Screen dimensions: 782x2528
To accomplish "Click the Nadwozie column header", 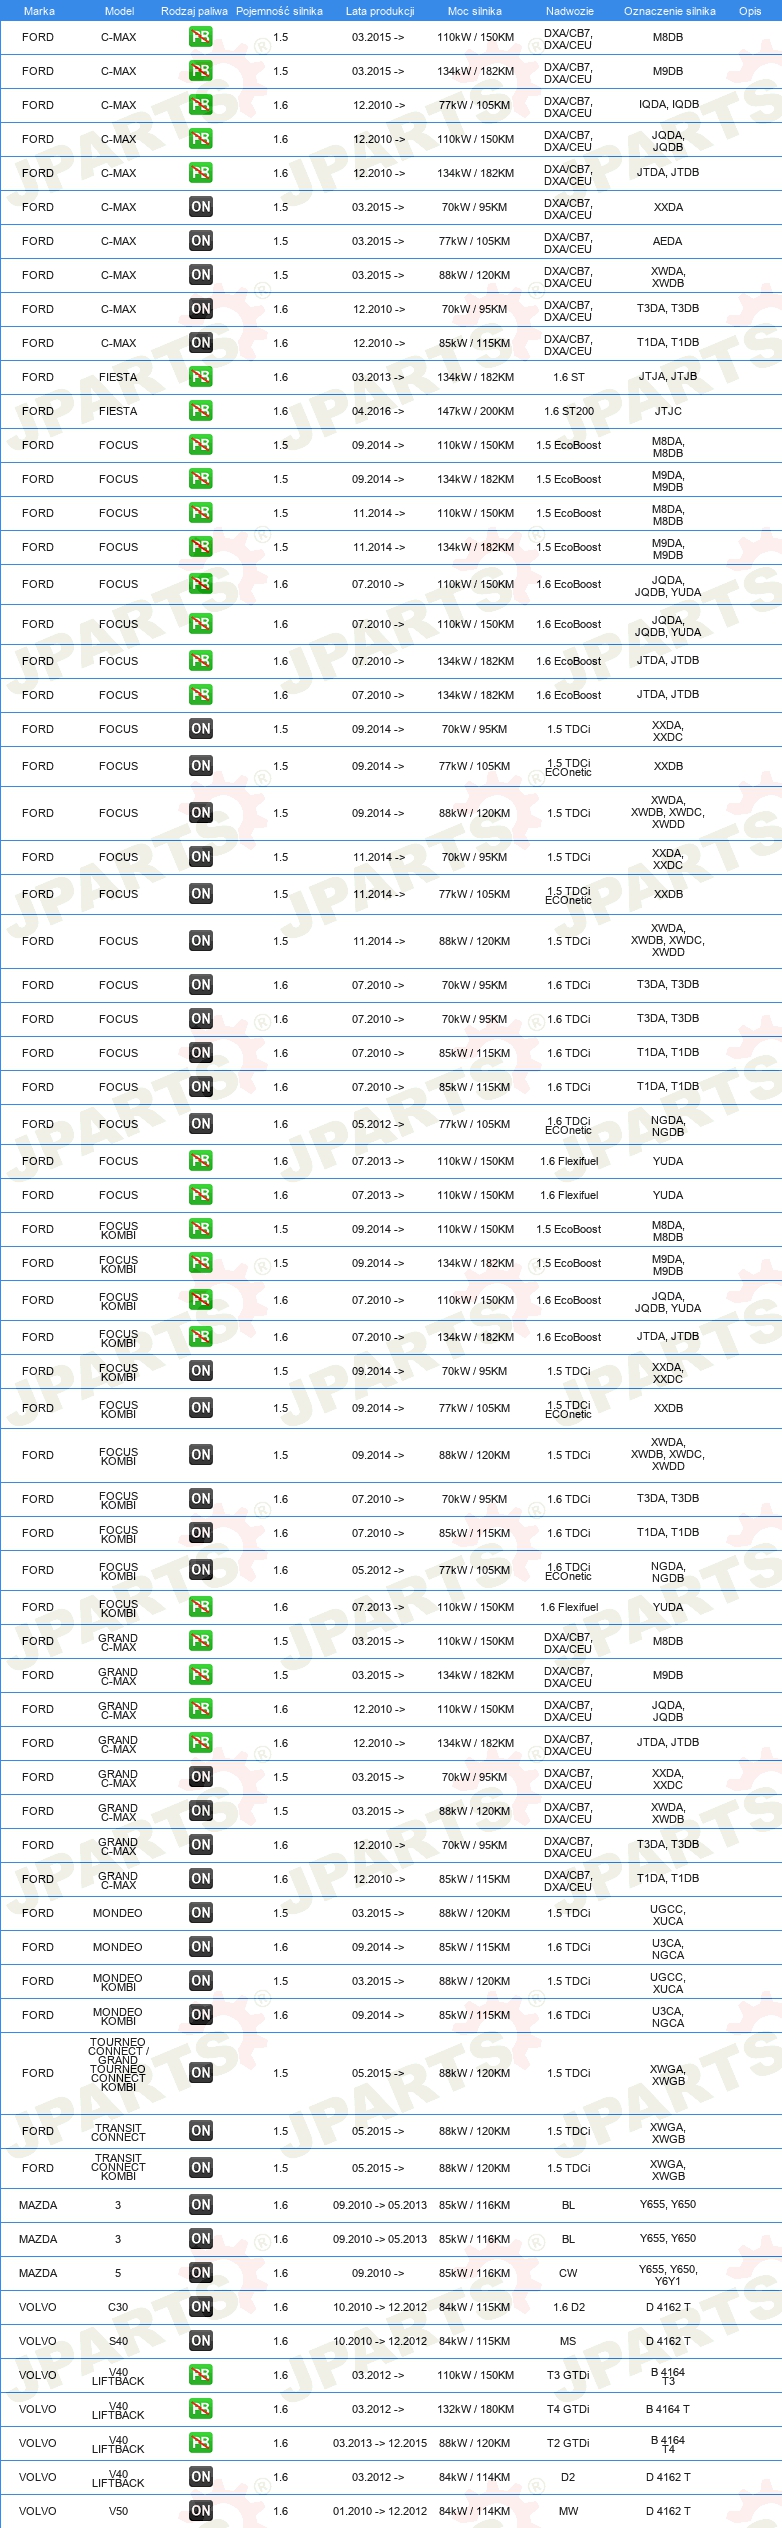I will click(570, 11).
